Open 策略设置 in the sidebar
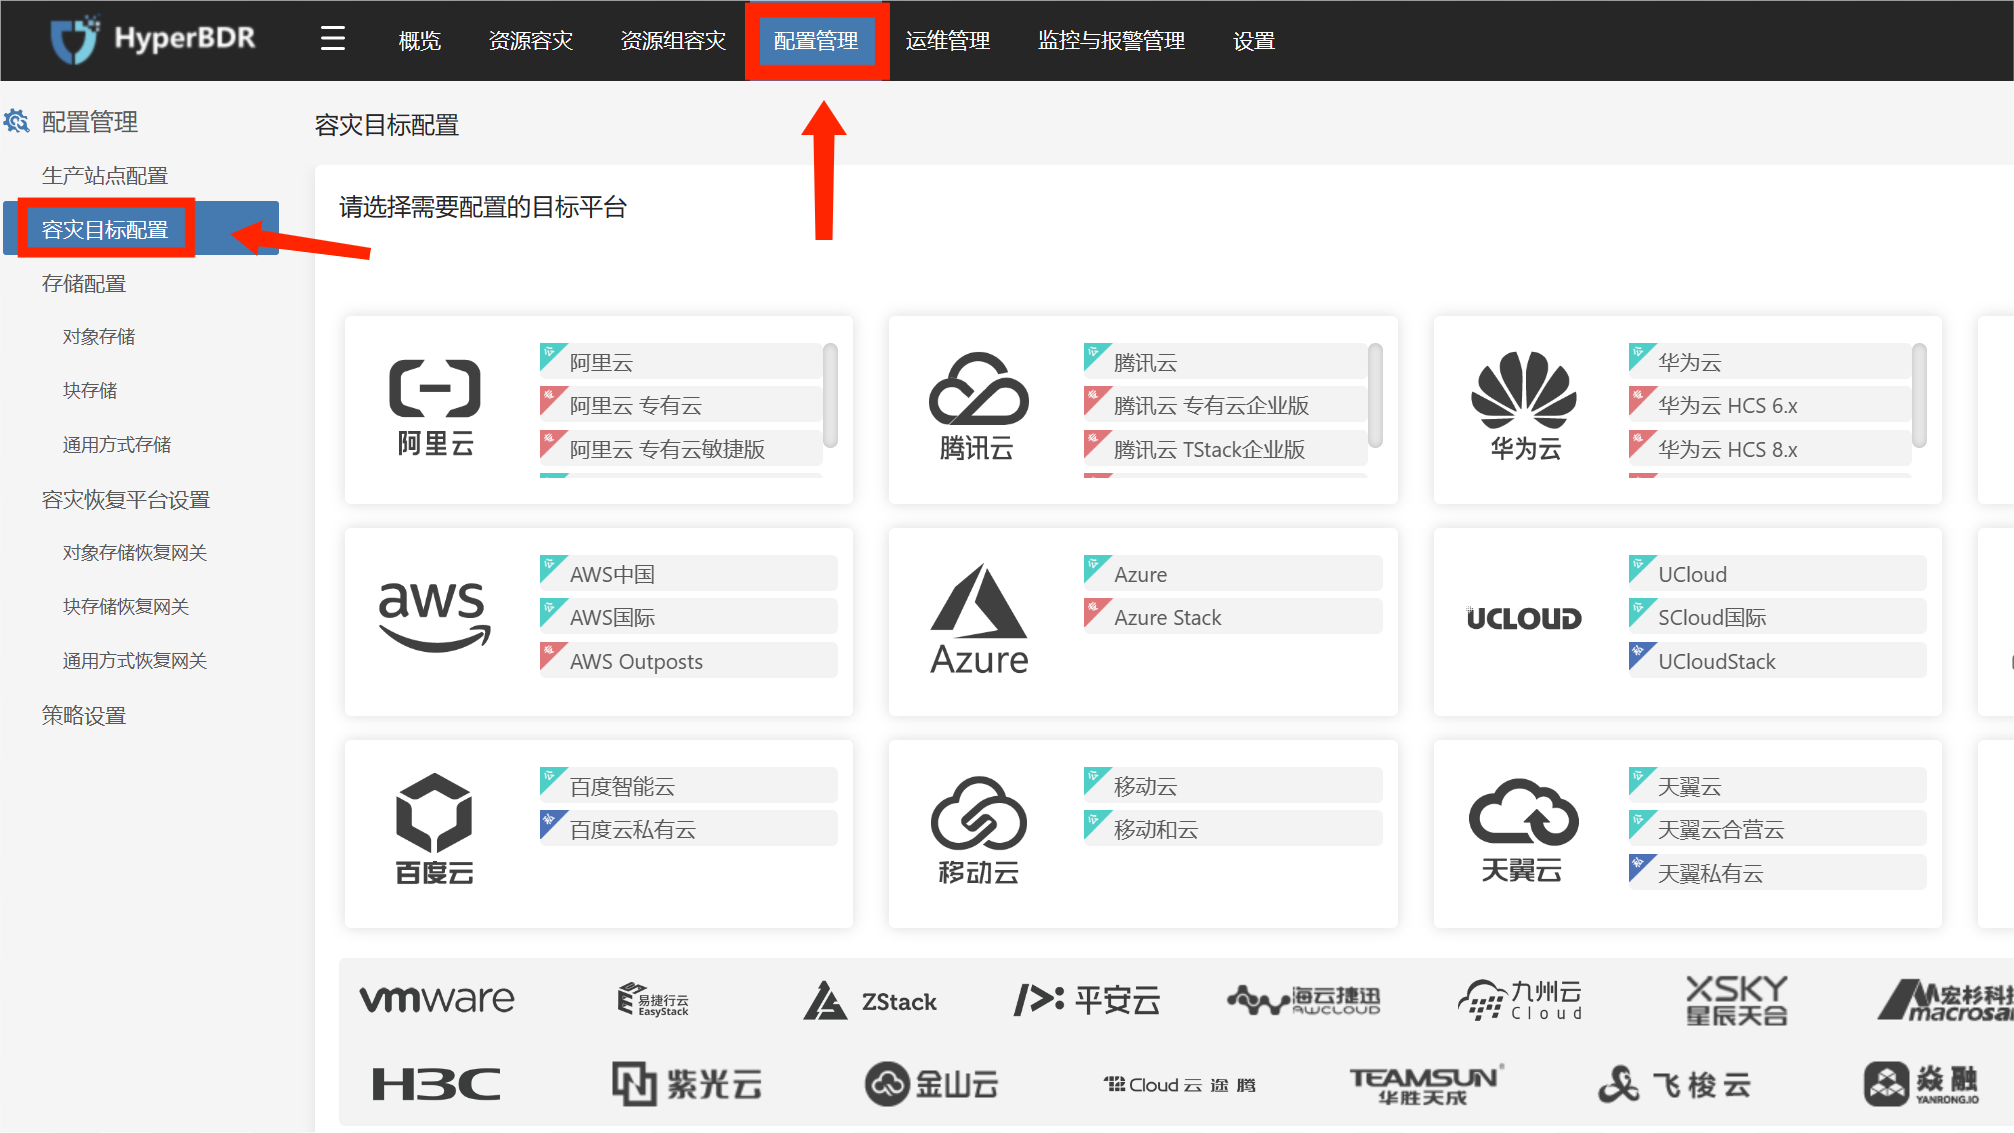 coord(84,716)
